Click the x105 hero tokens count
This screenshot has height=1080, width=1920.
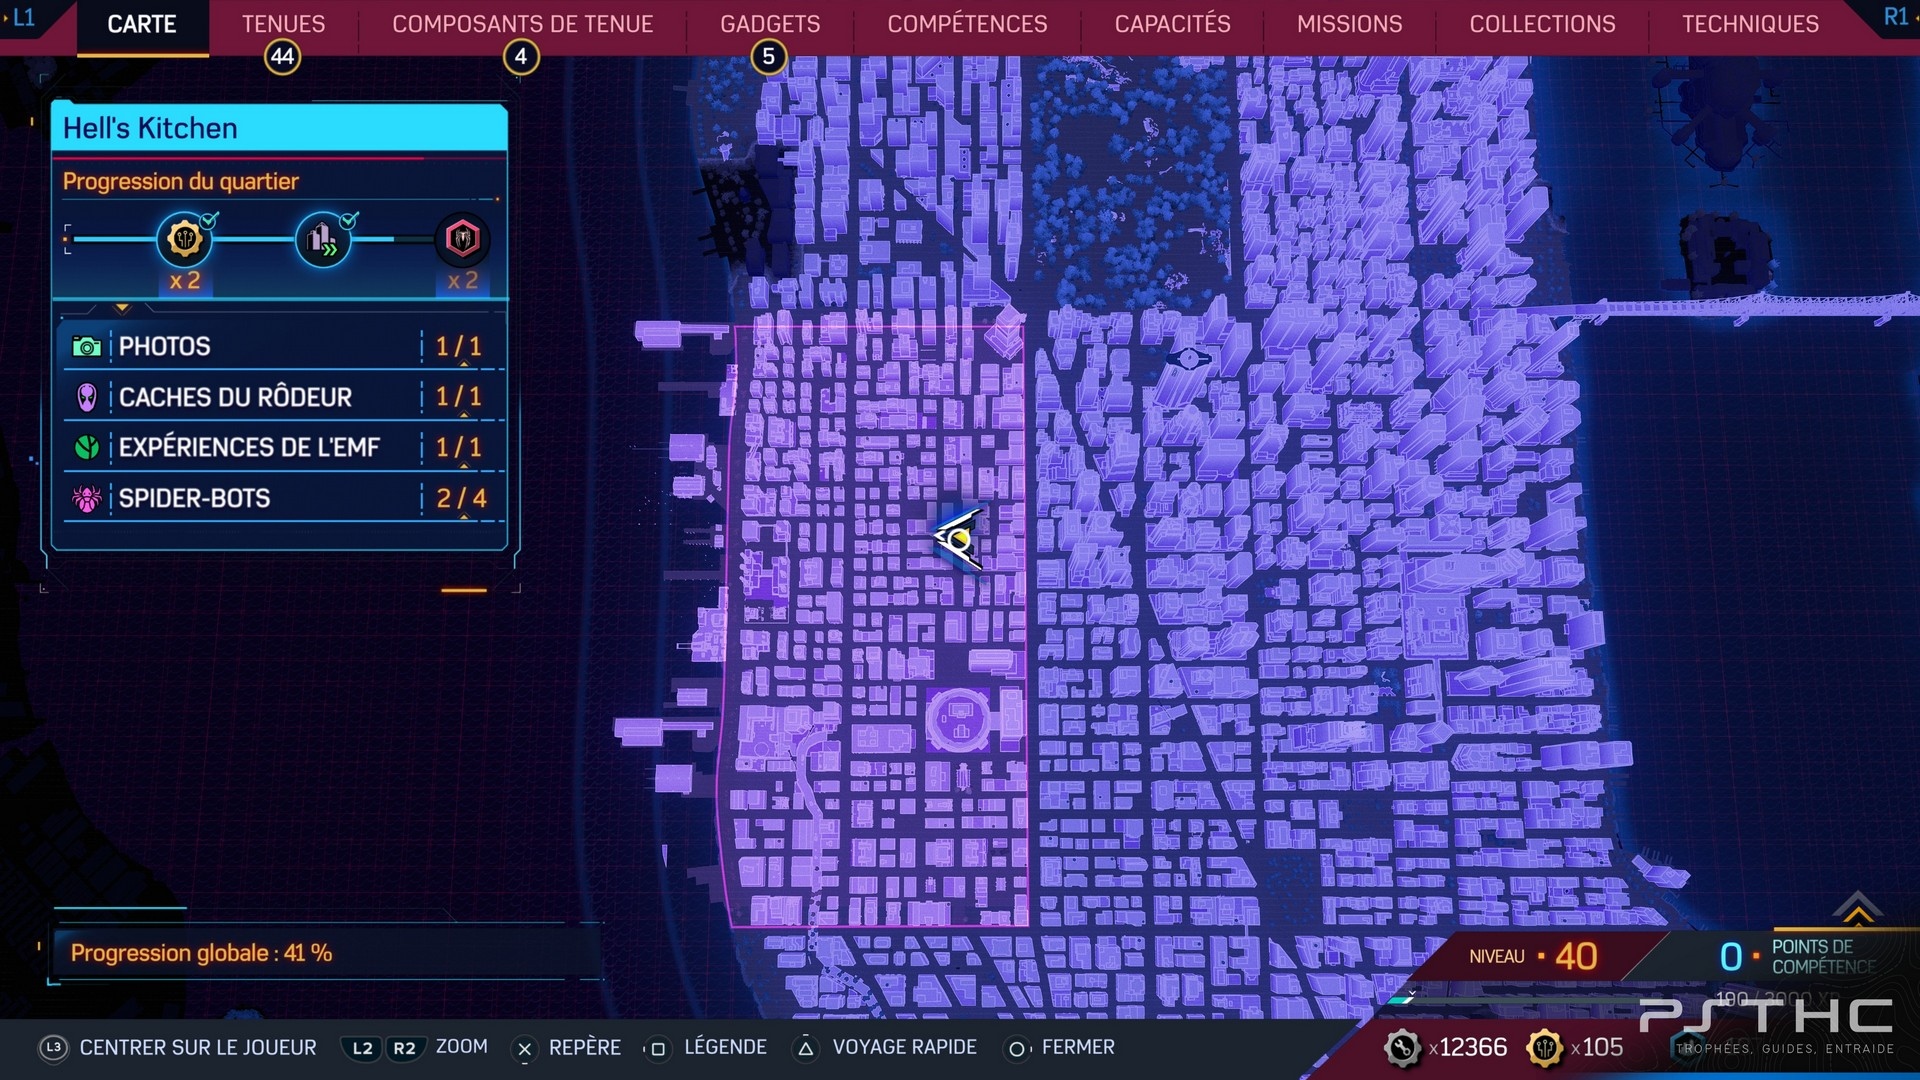[1597, 1047]
